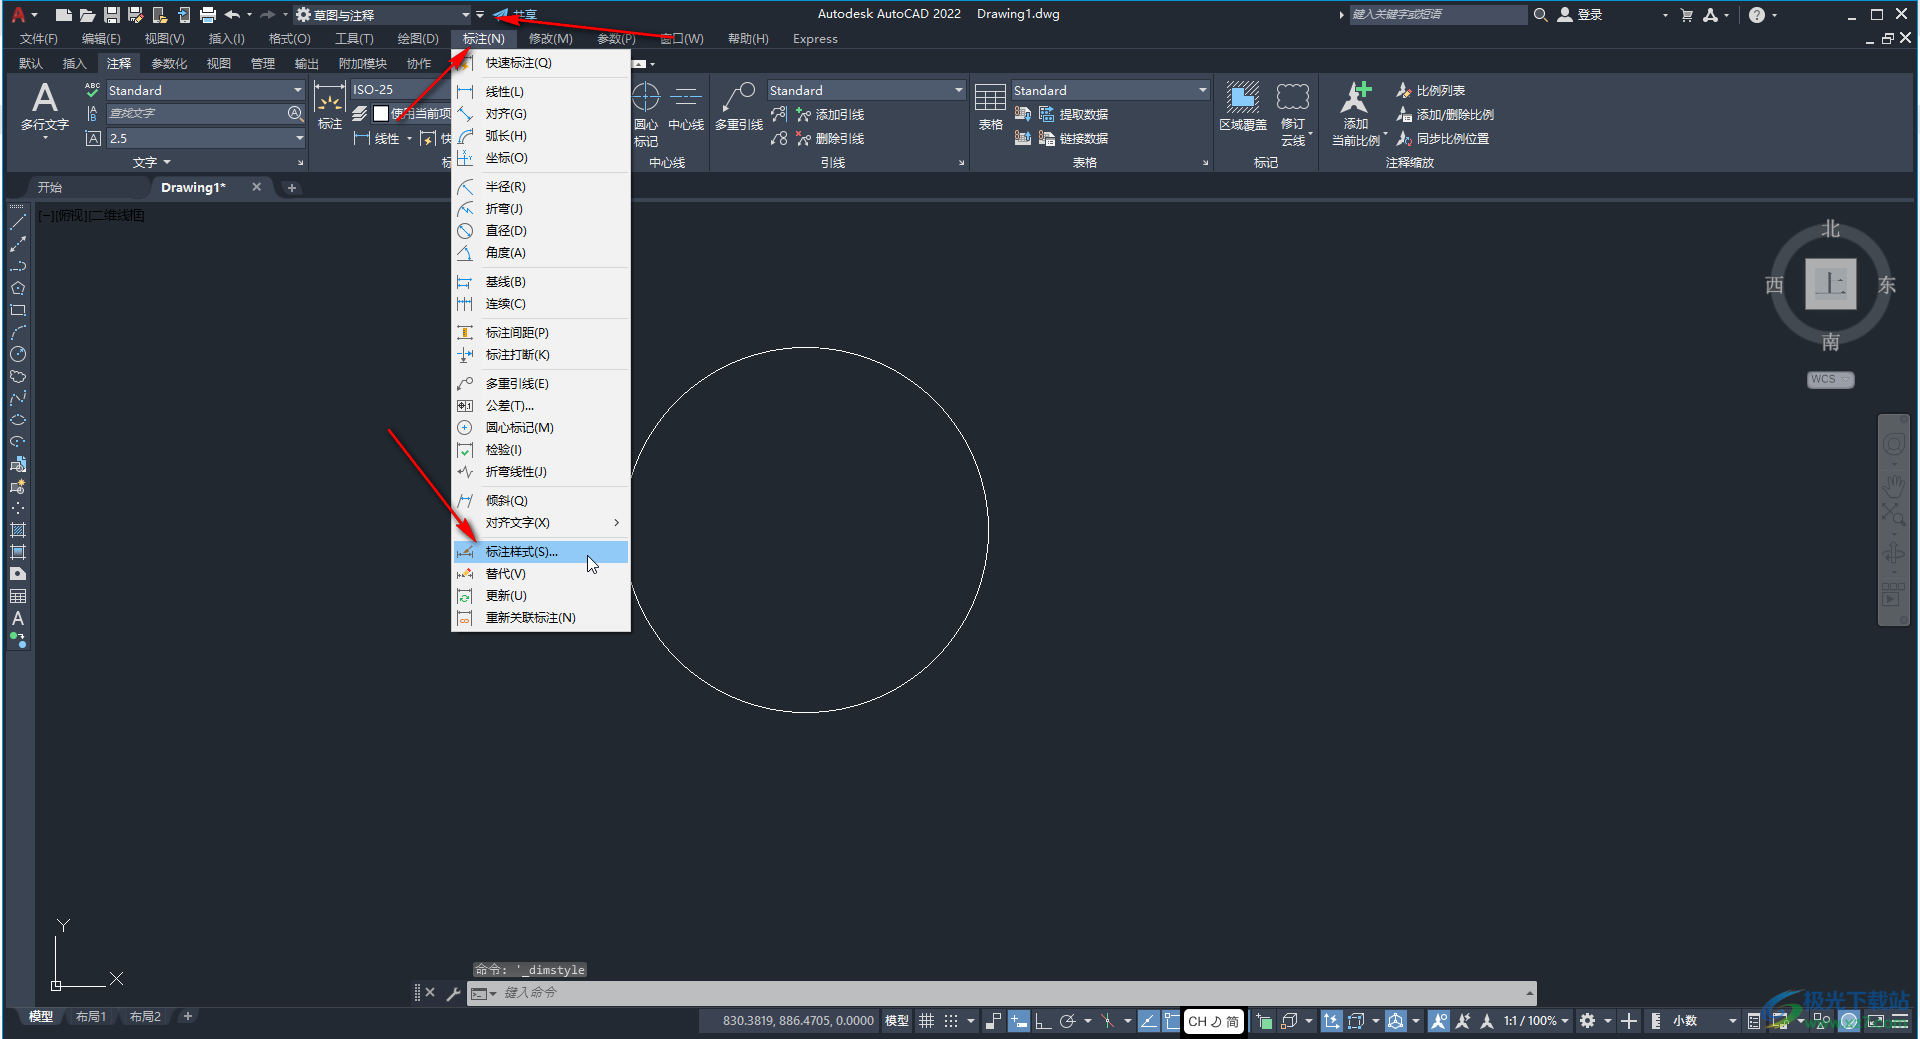Click Add Current Scale (添加当前比例) icon
The height and width of the screenshot is (1039, 1920).
(x=1356, y=114)
